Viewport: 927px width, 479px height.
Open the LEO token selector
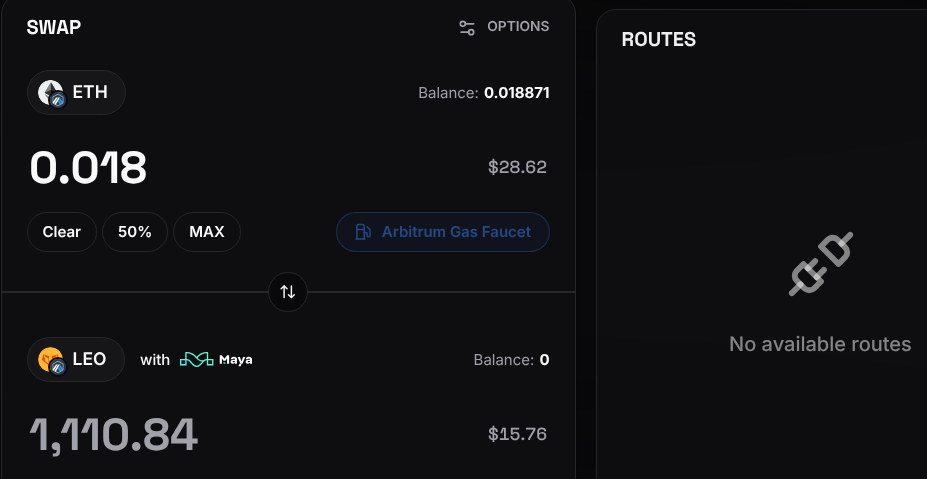click(x=76, y=359)
